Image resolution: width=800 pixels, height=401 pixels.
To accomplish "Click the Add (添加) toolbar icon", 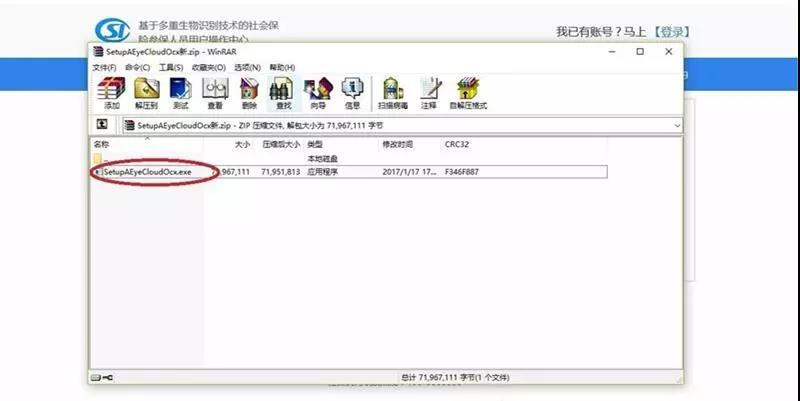I will click(x=111, y=93).
